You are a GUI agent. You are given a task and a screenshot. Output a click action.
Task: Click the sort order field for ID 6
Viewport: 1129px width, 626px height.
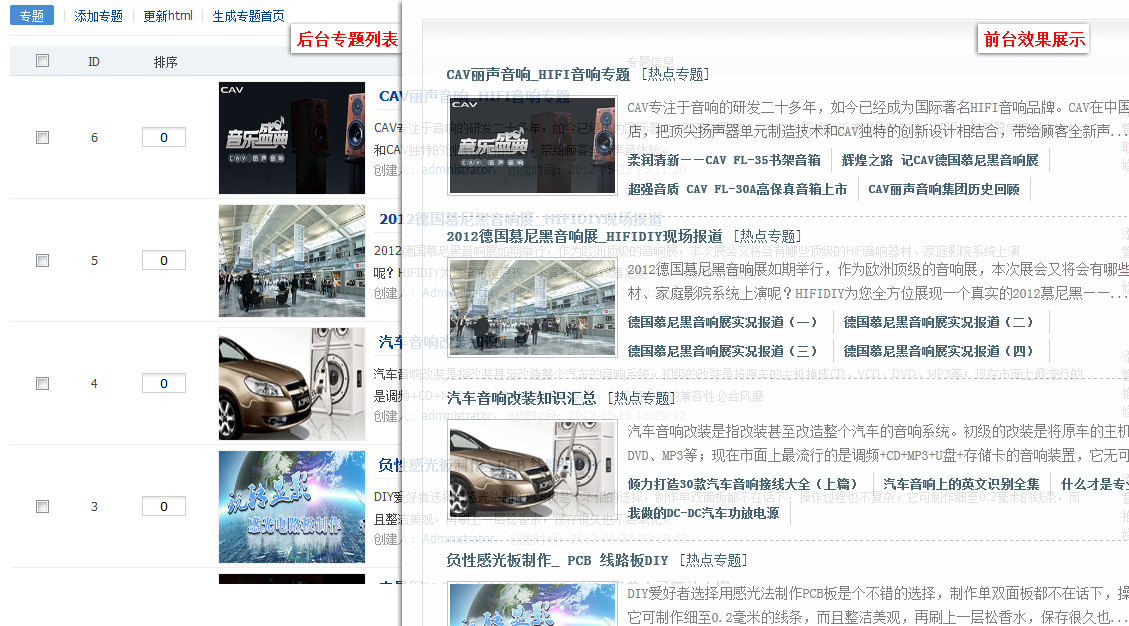click(163, 137)
